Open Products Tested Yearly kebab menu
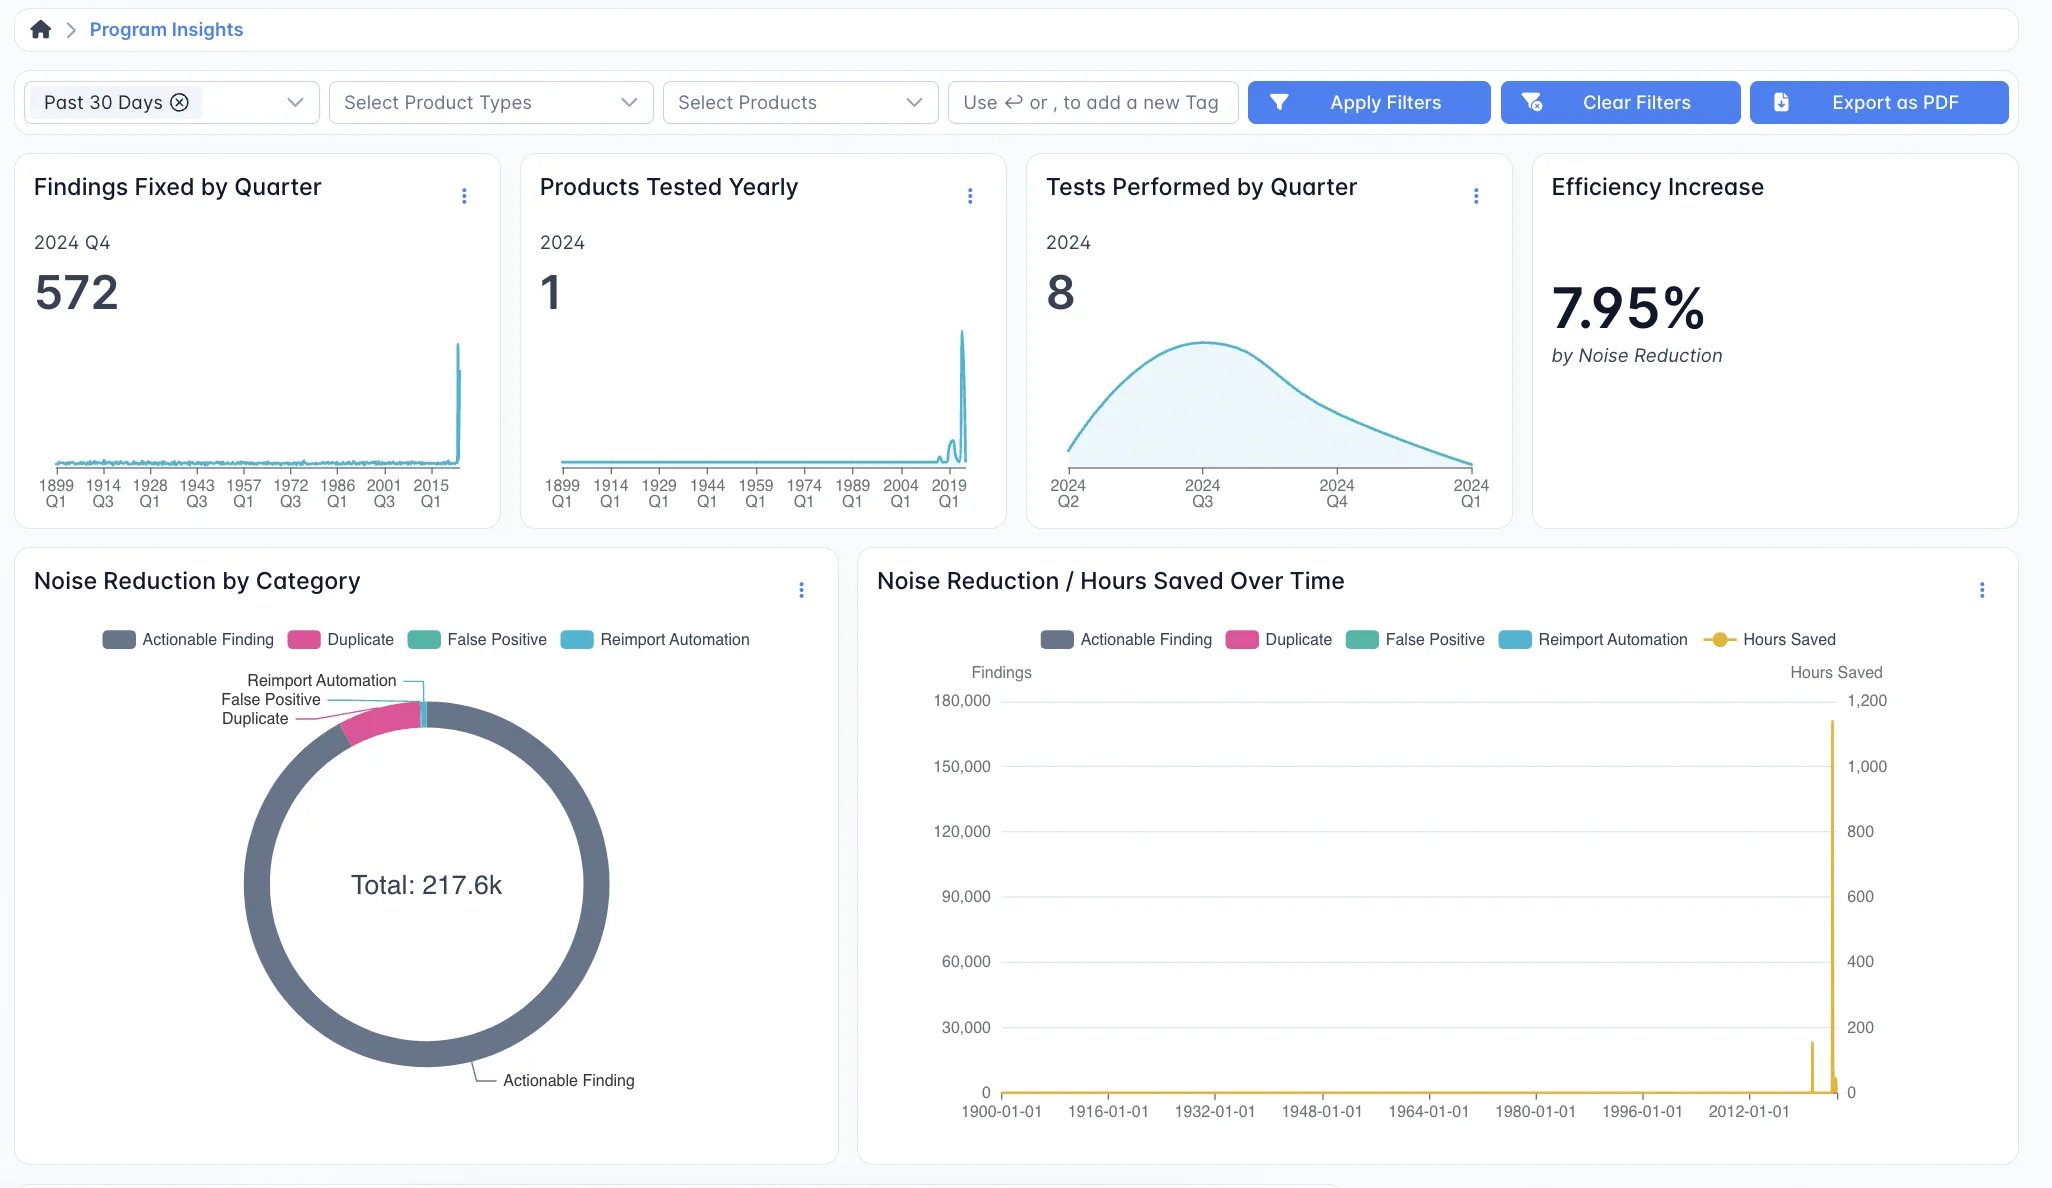The width and height of the screenshot is (2052, 1188). point(970,196)
